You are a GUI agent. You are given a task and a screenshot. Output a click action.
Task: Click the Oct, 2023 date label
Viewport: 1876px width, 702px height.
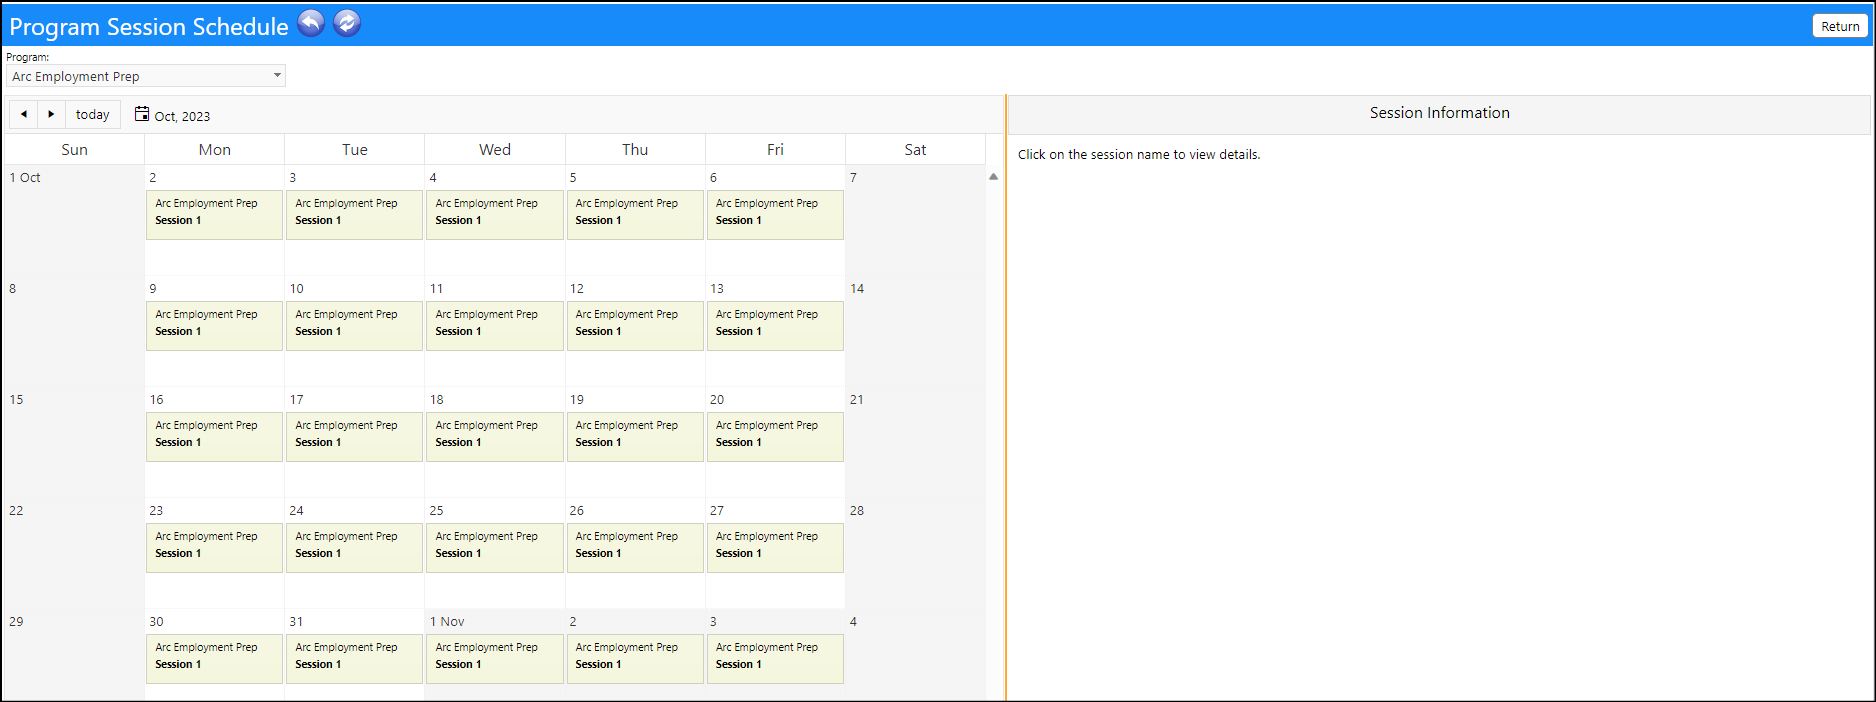(182, 116)
